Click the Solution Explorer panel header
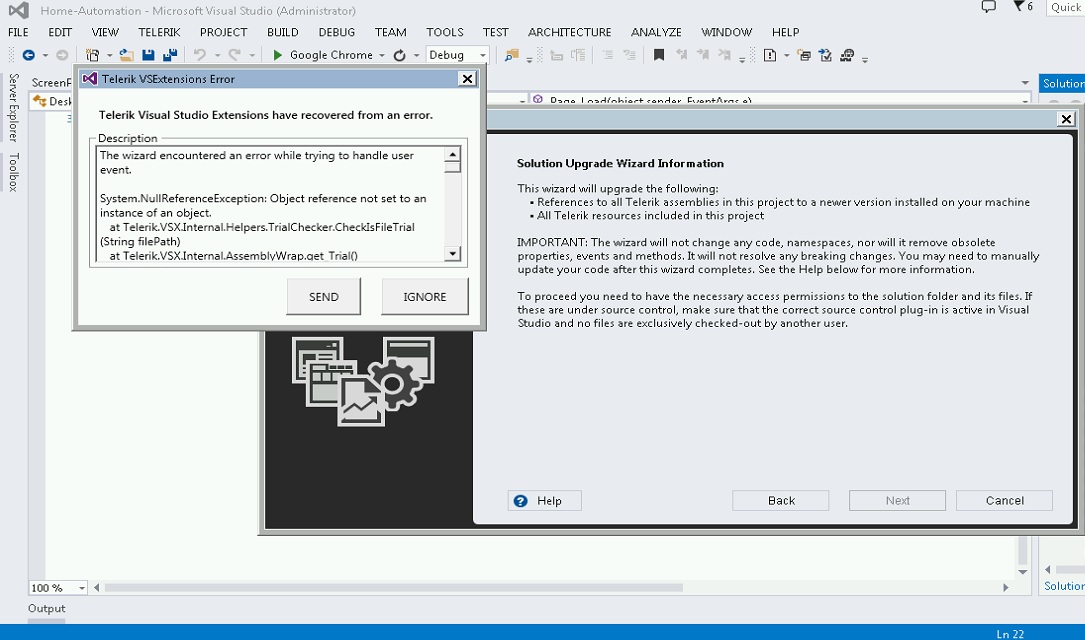Viewport: 1085px width, 640px height. point(1062,84)
